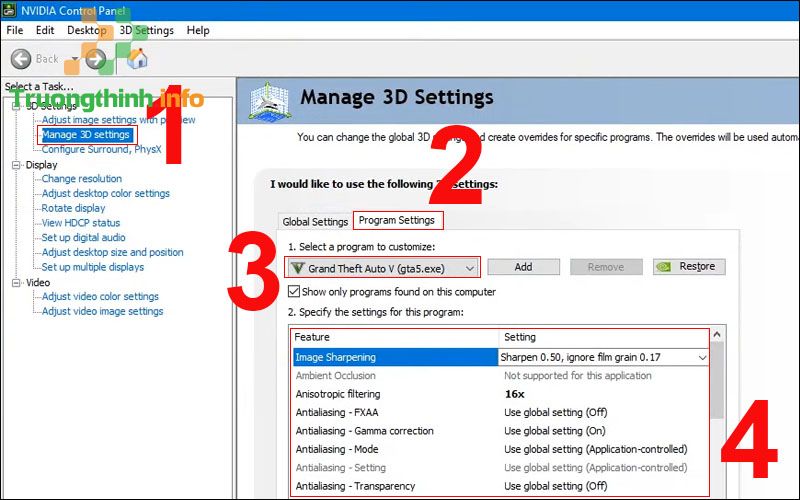The height and width of the screenshot is (500, 800).
Task: Select Antialiasing - Mode feature
Action: pyautogui.click(x=337, y=449)
